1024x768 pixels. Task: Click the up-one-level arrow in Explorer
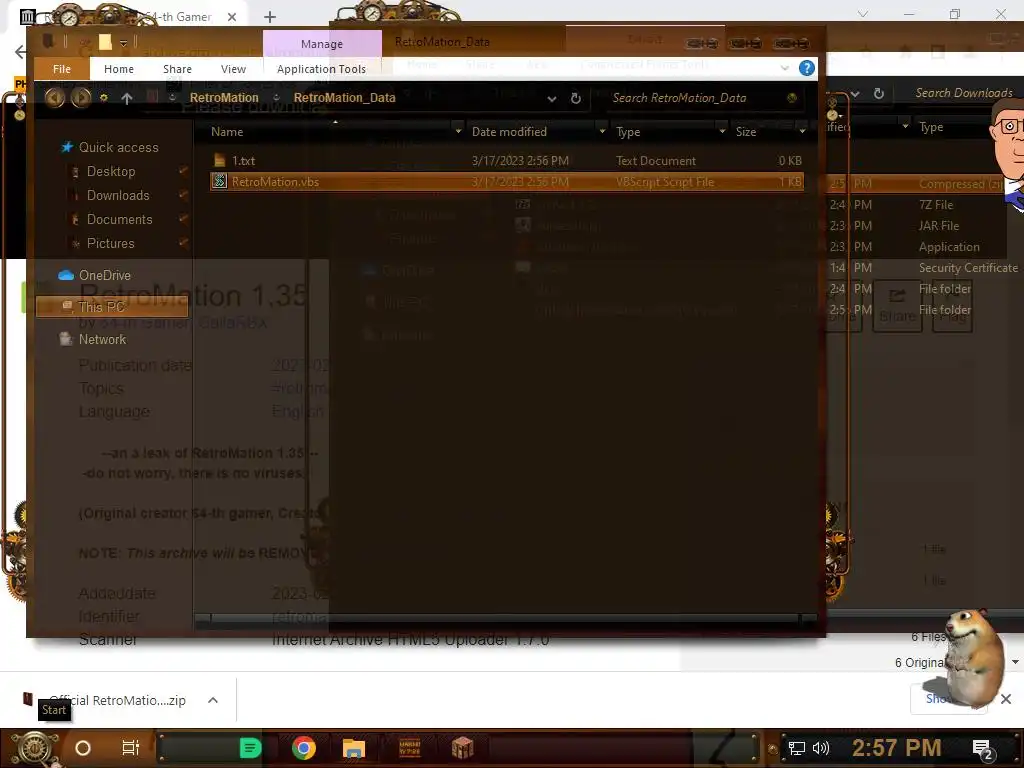point(127,98)
